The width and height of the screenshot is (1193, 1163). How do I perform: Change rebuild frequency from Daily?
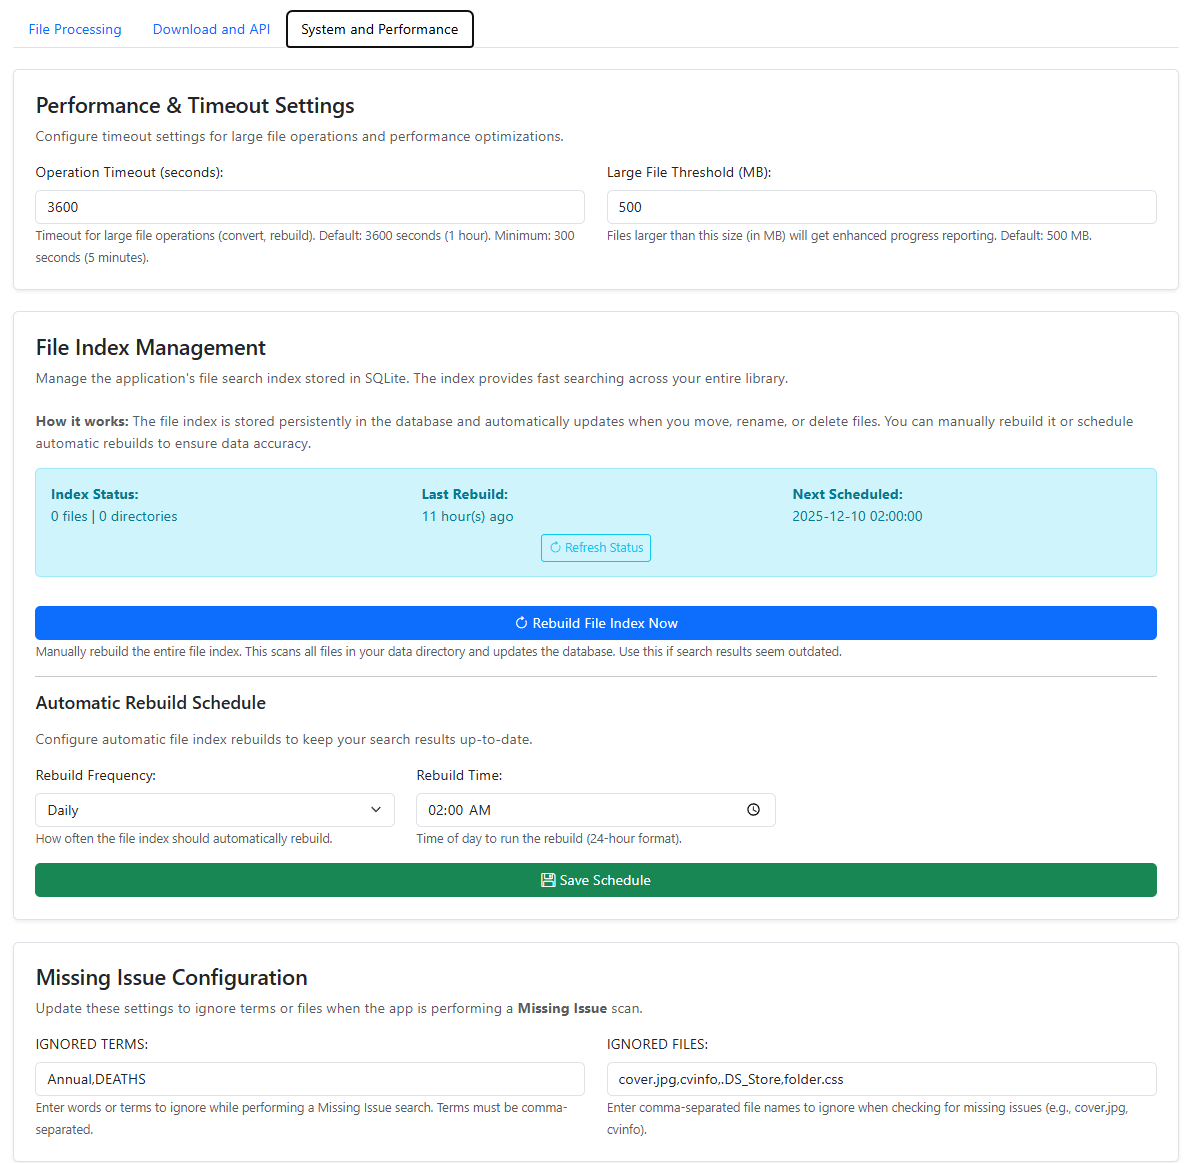pyautogui.click(x=214, y=810)
